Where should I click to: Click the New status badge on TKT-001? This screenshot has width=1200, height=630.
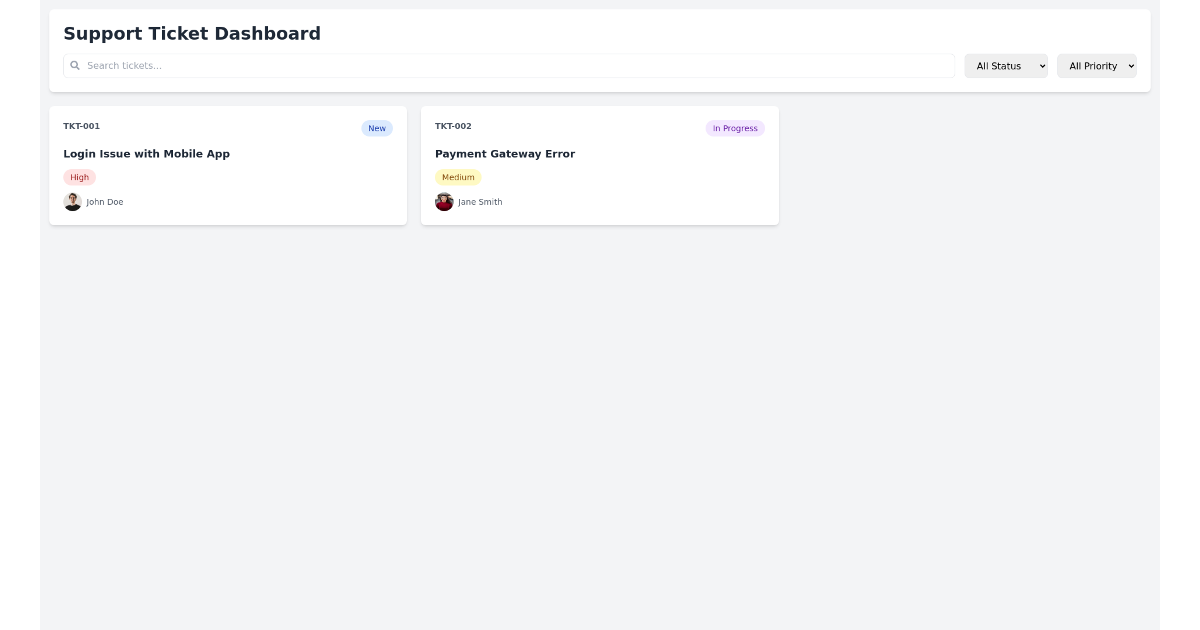click(377, 128)
